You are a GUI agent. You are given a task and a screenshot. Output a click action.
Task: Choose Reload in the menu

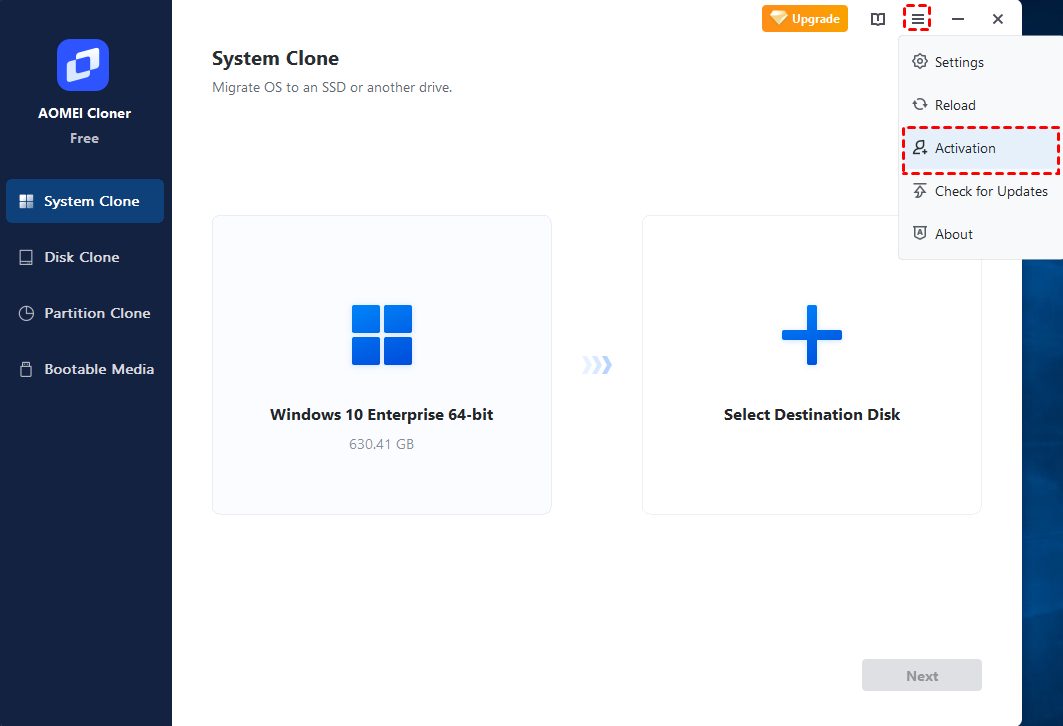[x=980, y=105]
